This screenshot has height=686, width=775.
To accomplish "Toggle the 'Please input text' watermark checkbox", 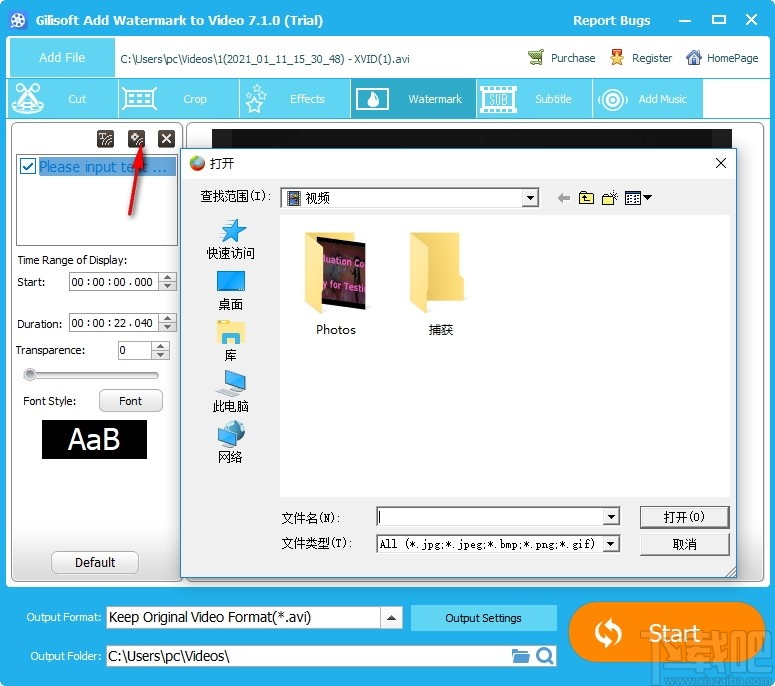I will click(28, 167).
